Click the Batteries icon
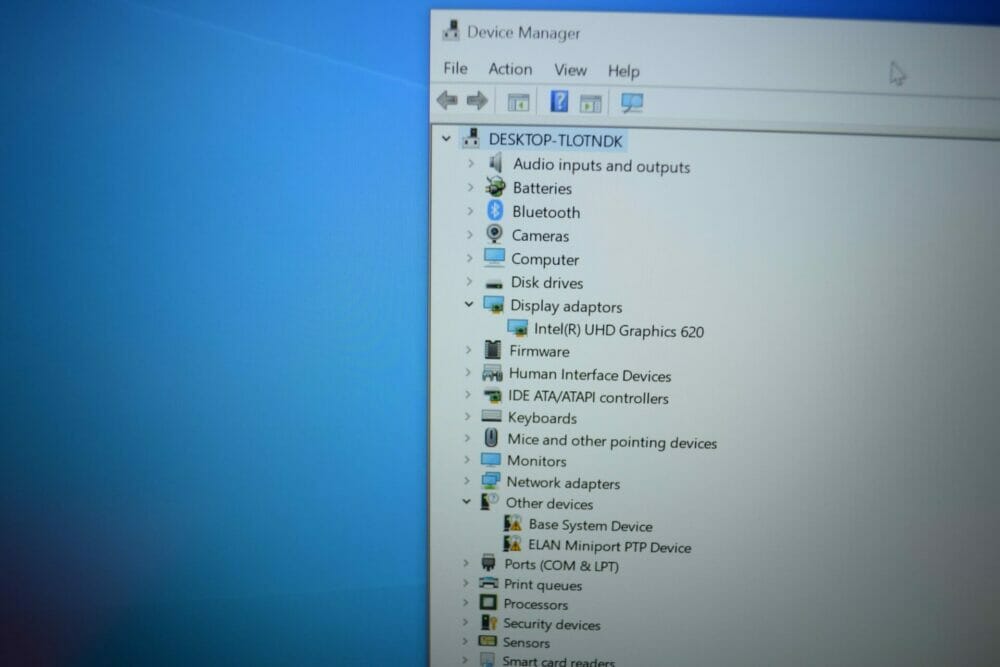 pyautogui.click(x=495, y=187)
